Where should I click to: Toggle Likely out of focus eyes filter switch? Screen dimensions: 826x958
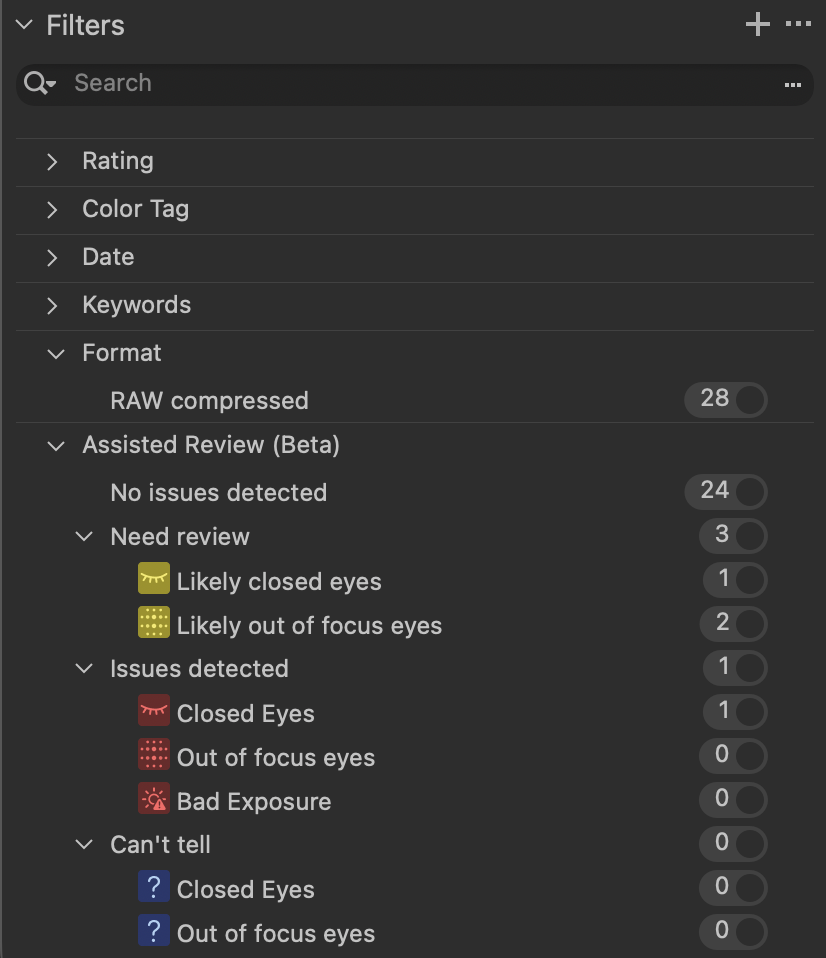click(x=733, y=624)
